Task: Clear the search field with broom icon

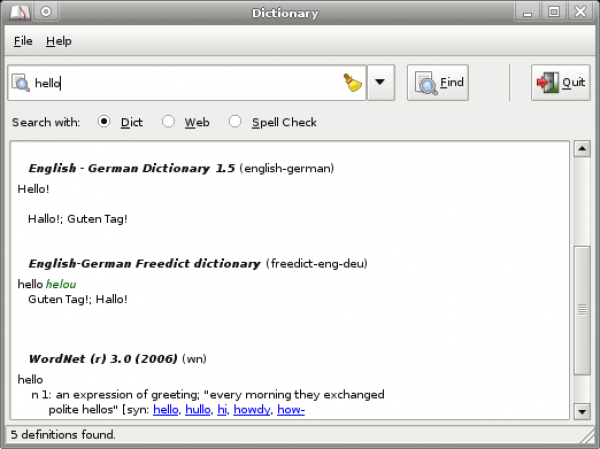Action: pyautogui.click(x=352, y=82)
